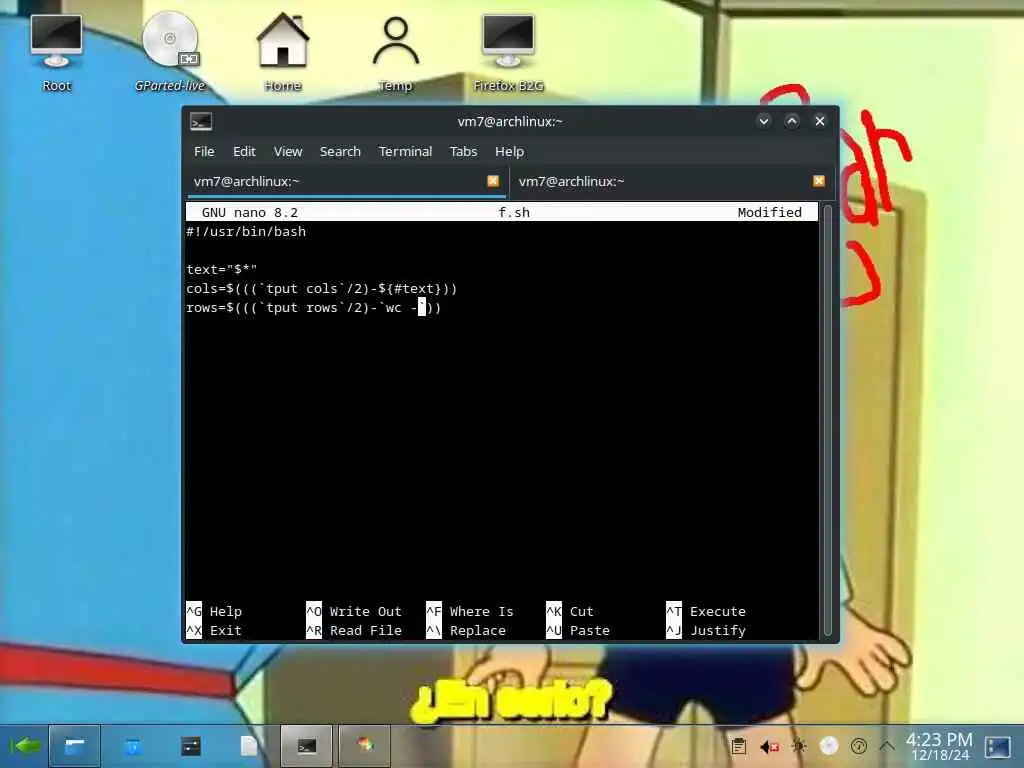Click the 'text="$*"' line
This screenshot has width=1024, height=768.
click(222, 270)
